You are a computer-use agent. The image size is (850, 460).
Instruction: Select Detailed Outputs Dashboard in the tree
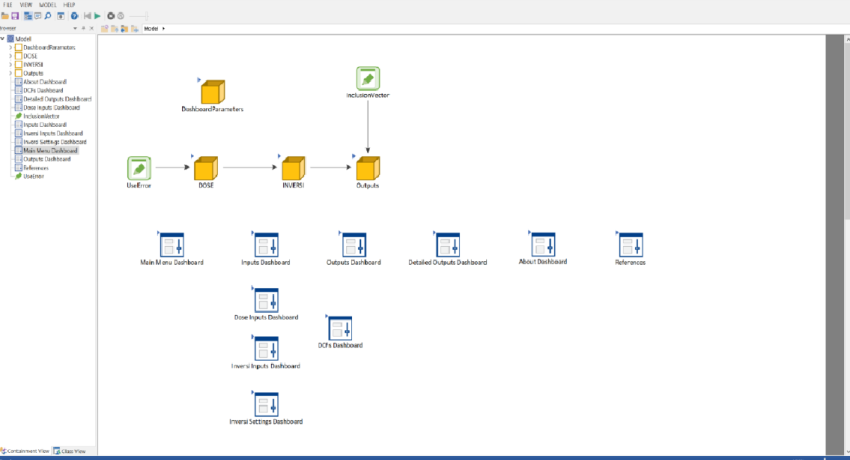(57, 99)
